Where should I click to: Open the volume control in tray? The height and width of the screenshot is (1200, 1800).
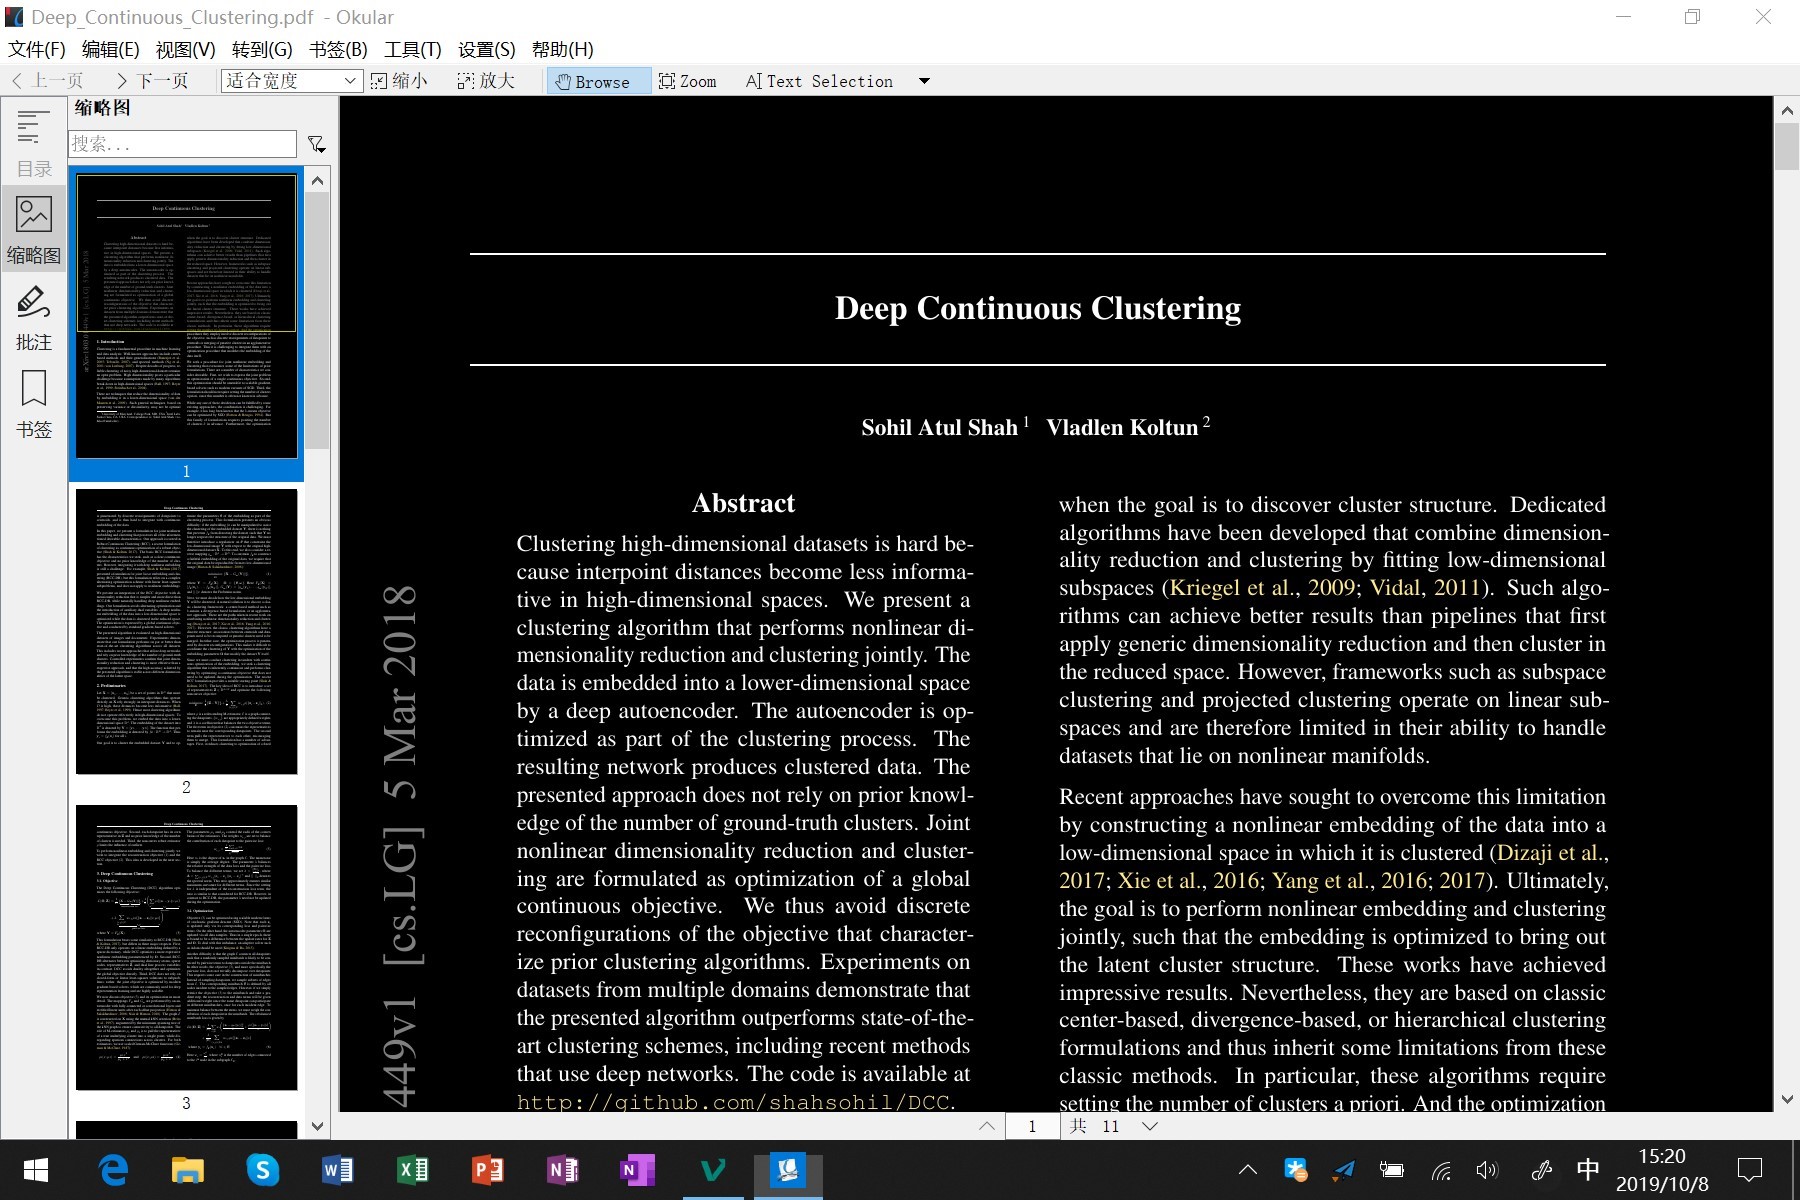tap(1487, 1170)
